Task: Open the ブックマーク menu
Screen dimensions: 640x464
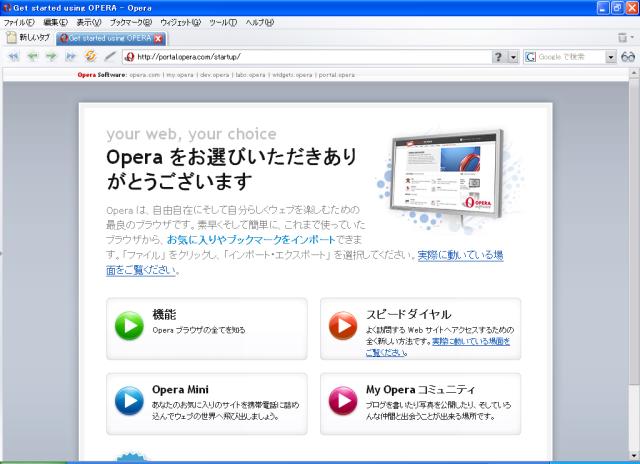Action: [130, 22]
